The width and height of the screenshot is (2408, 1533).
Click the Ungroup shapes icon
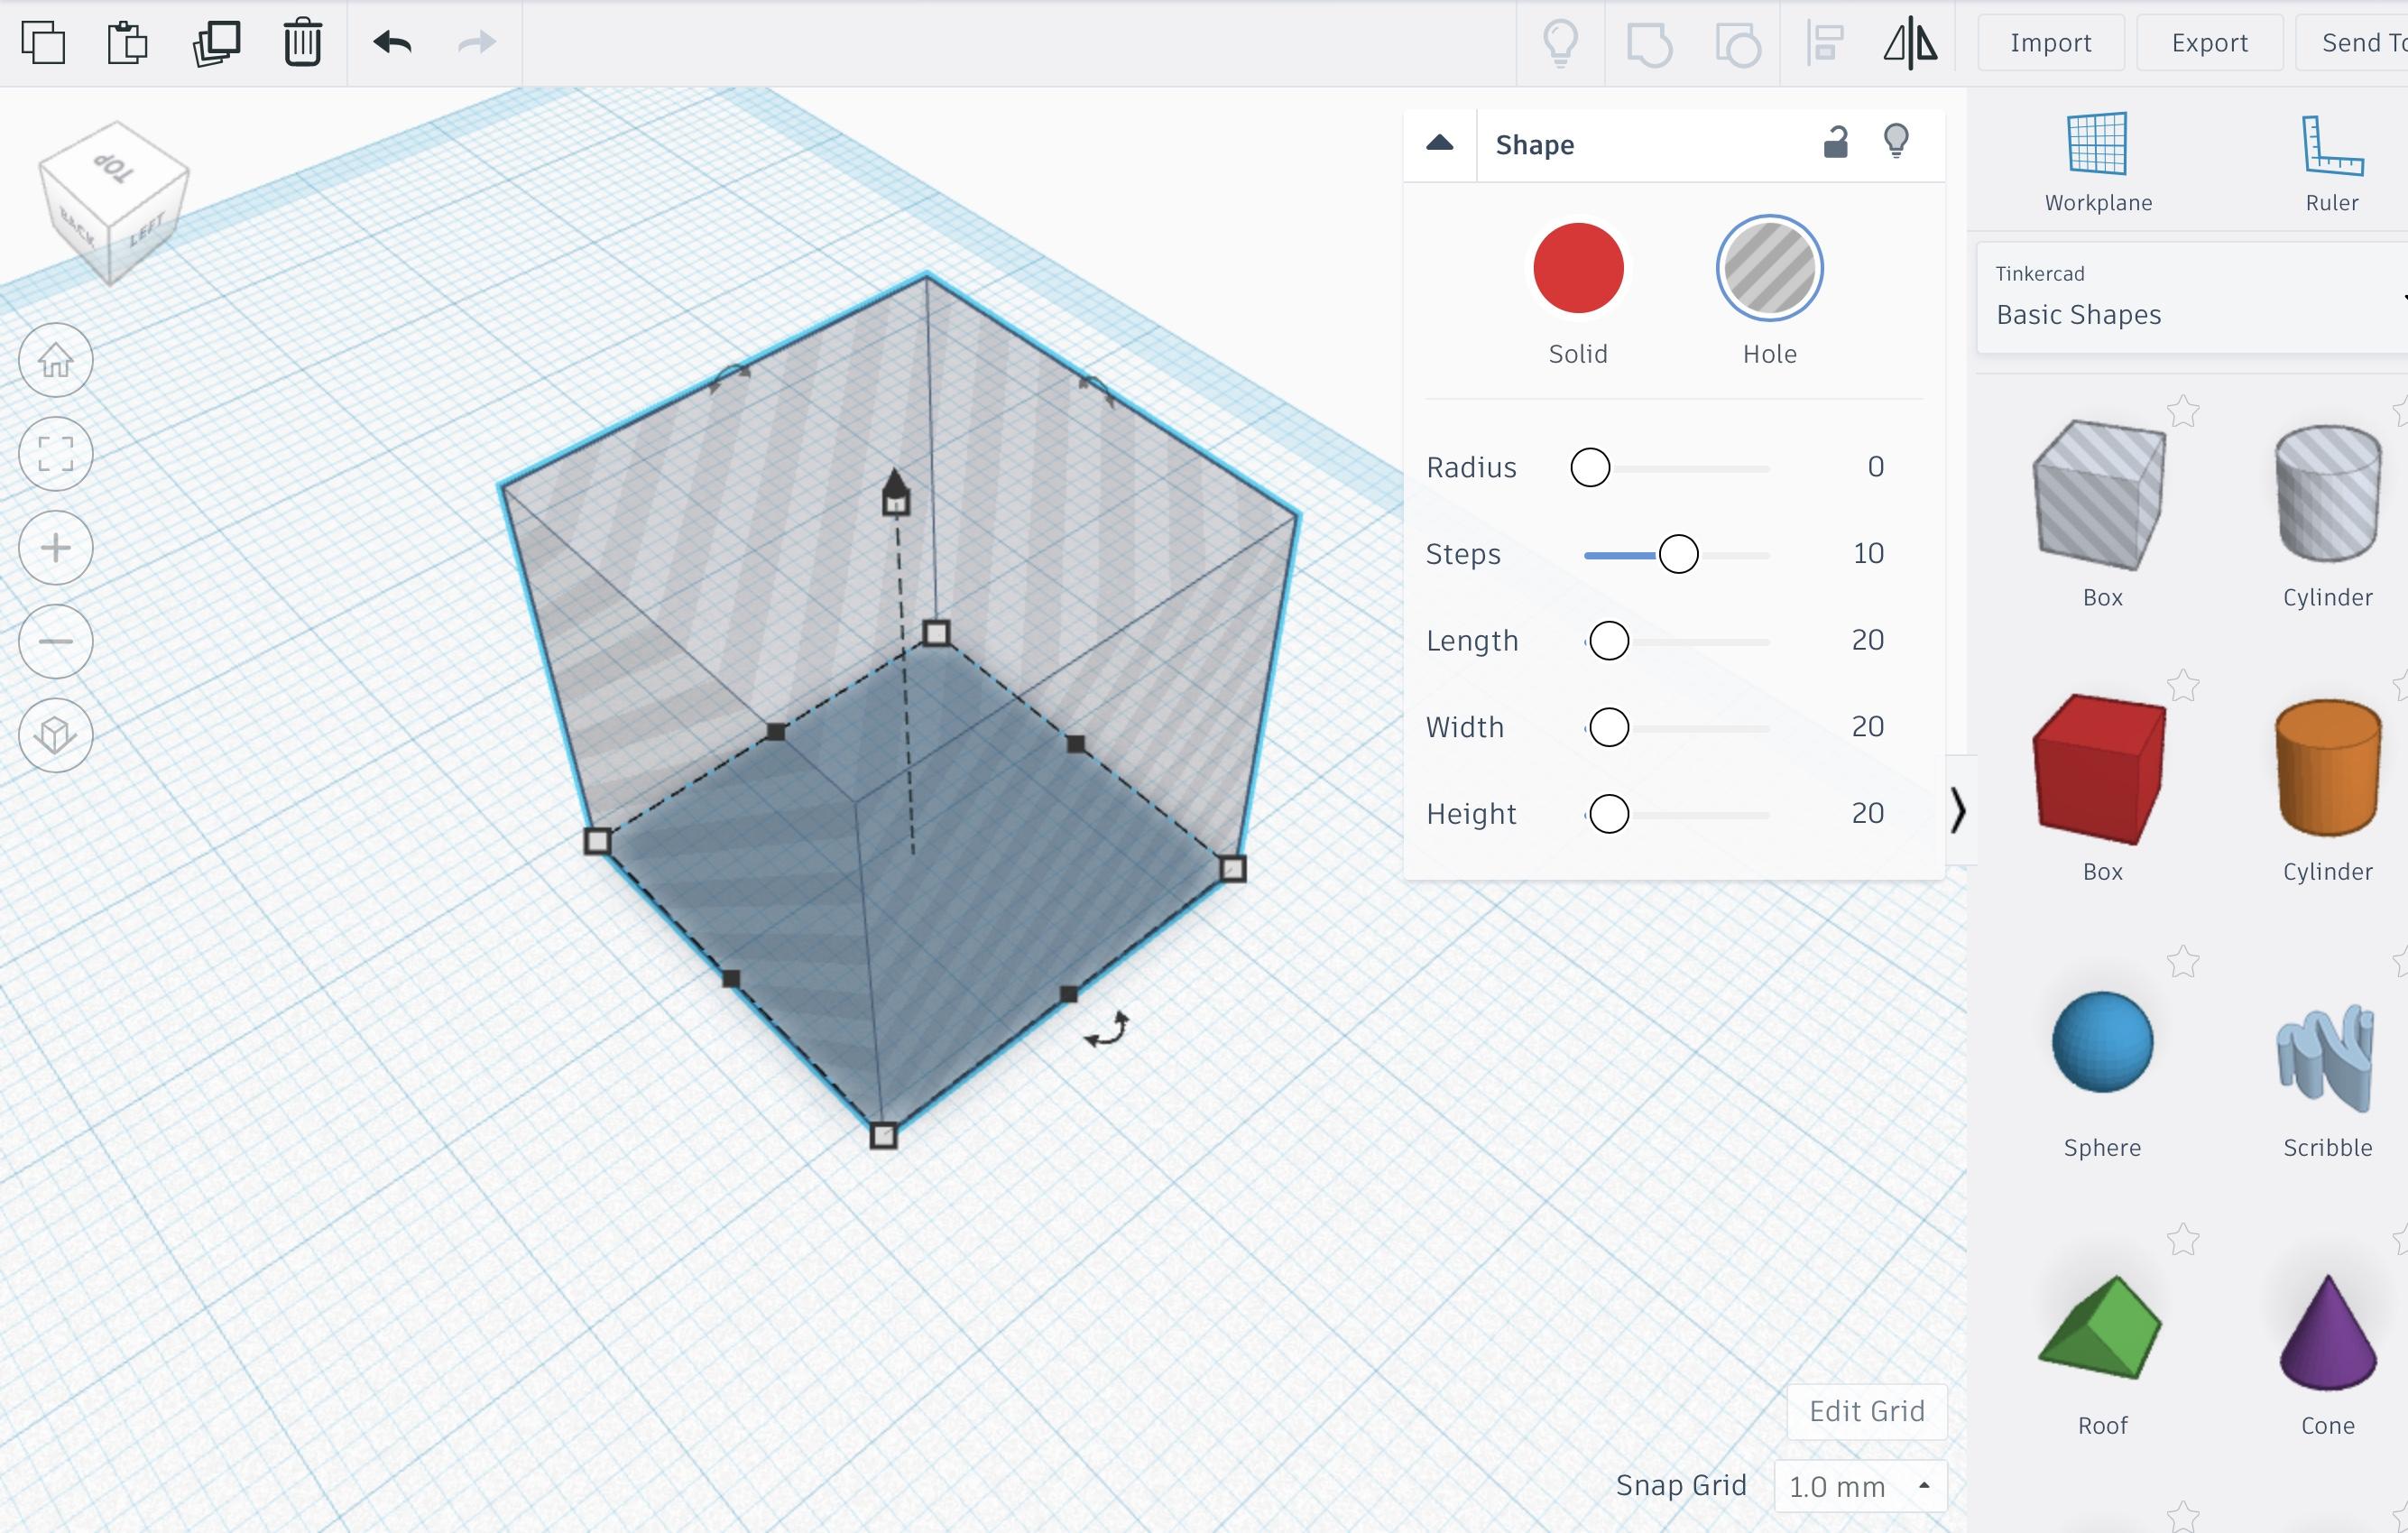tap(1737, 45)
